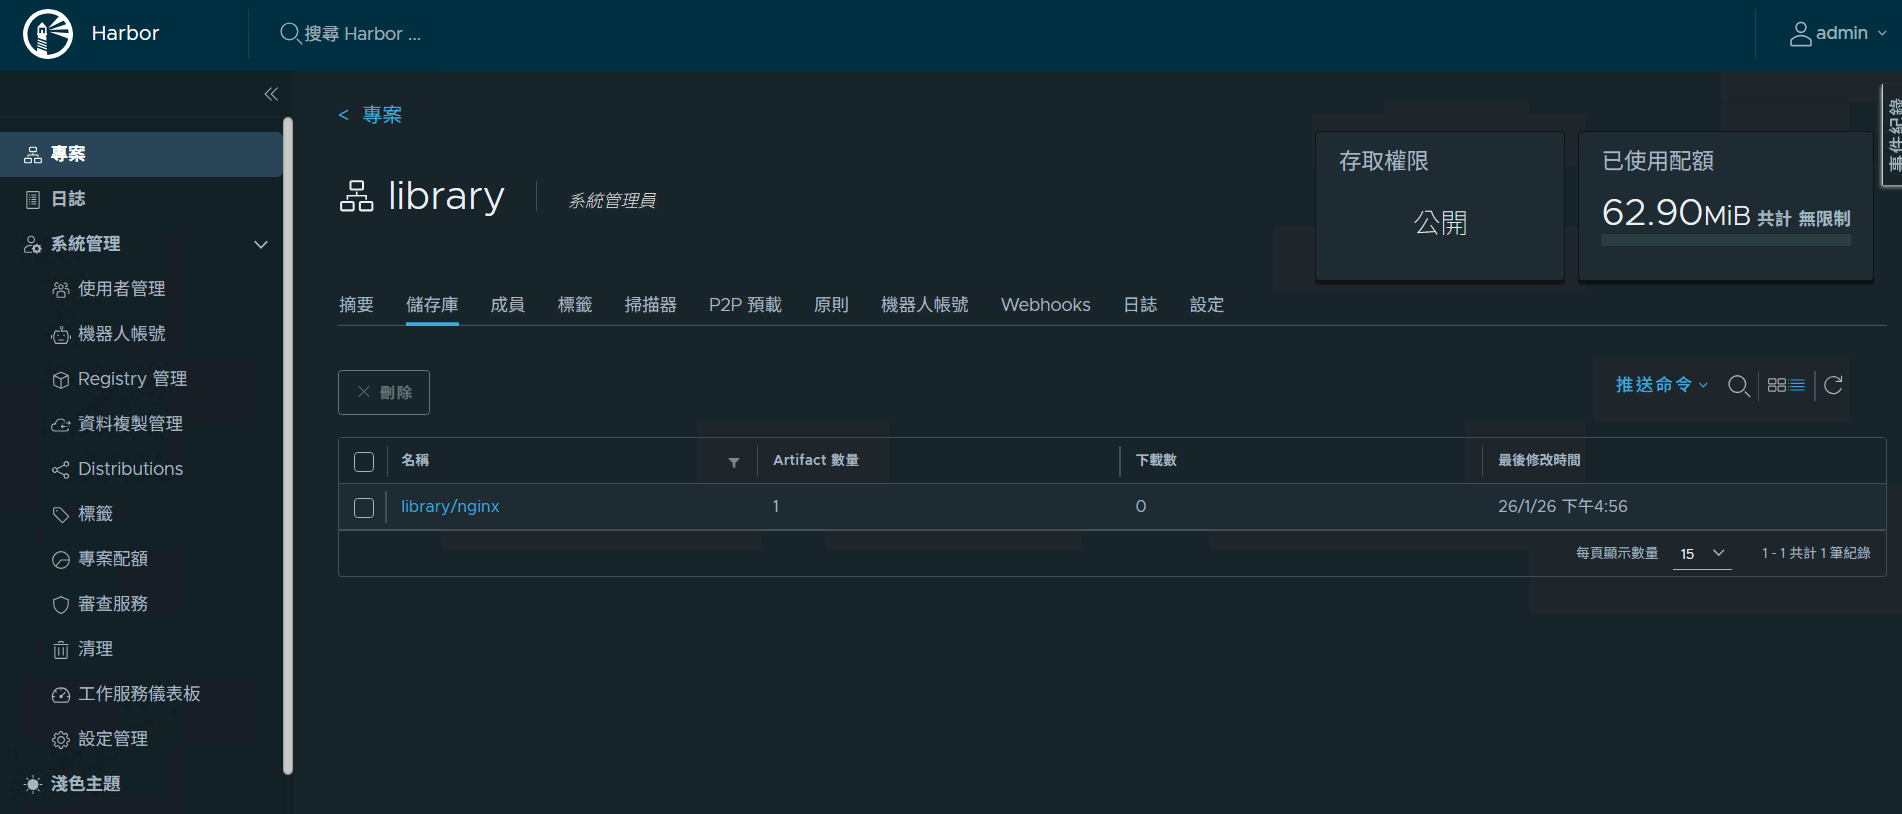Click the 設定管理 gear icon
Image resolution: width=1902 pixels, height=814 pixels.
(61, 739)
